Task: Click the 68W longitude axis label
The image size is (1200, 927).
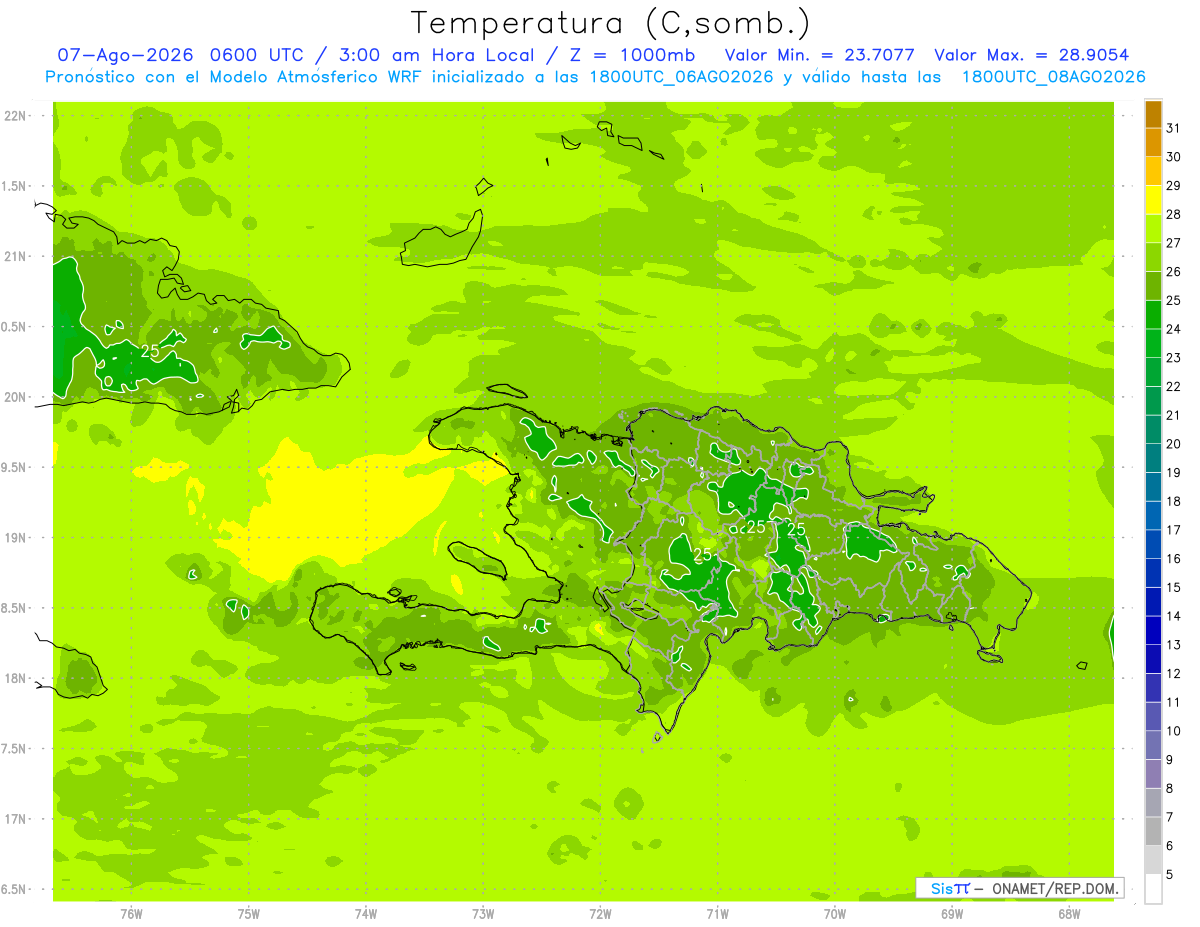Action: tap(1069, 914)
